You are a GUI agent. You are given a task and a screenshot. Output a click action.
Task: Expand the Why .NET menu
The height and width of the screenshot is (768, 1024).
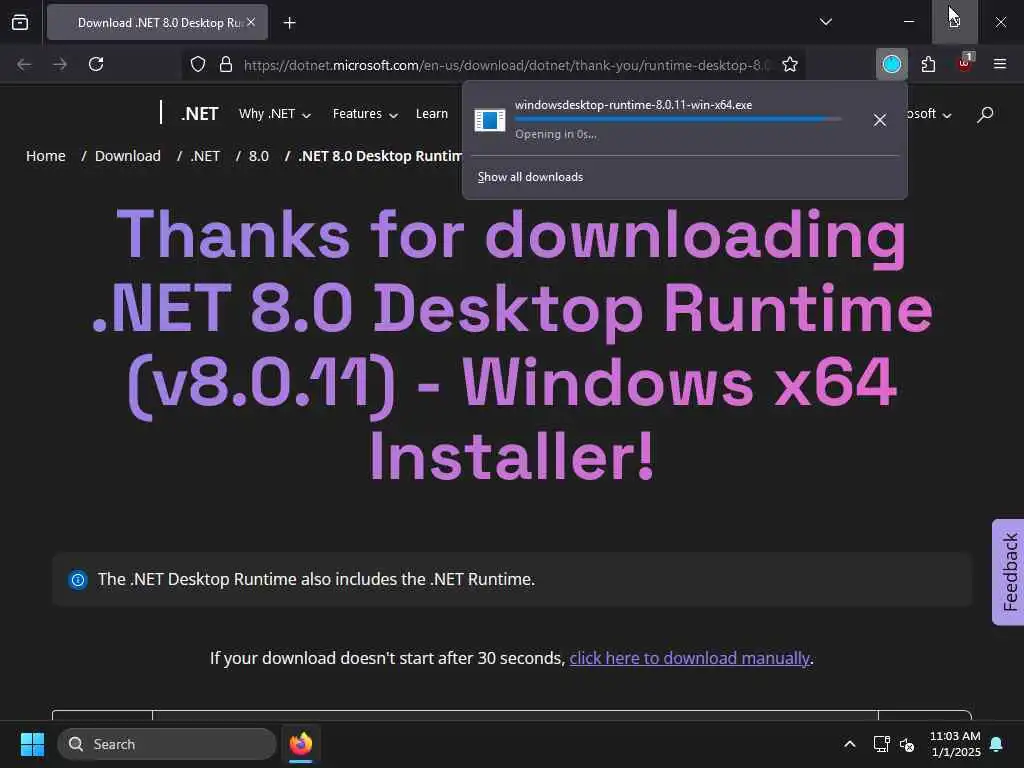(274, 114)
